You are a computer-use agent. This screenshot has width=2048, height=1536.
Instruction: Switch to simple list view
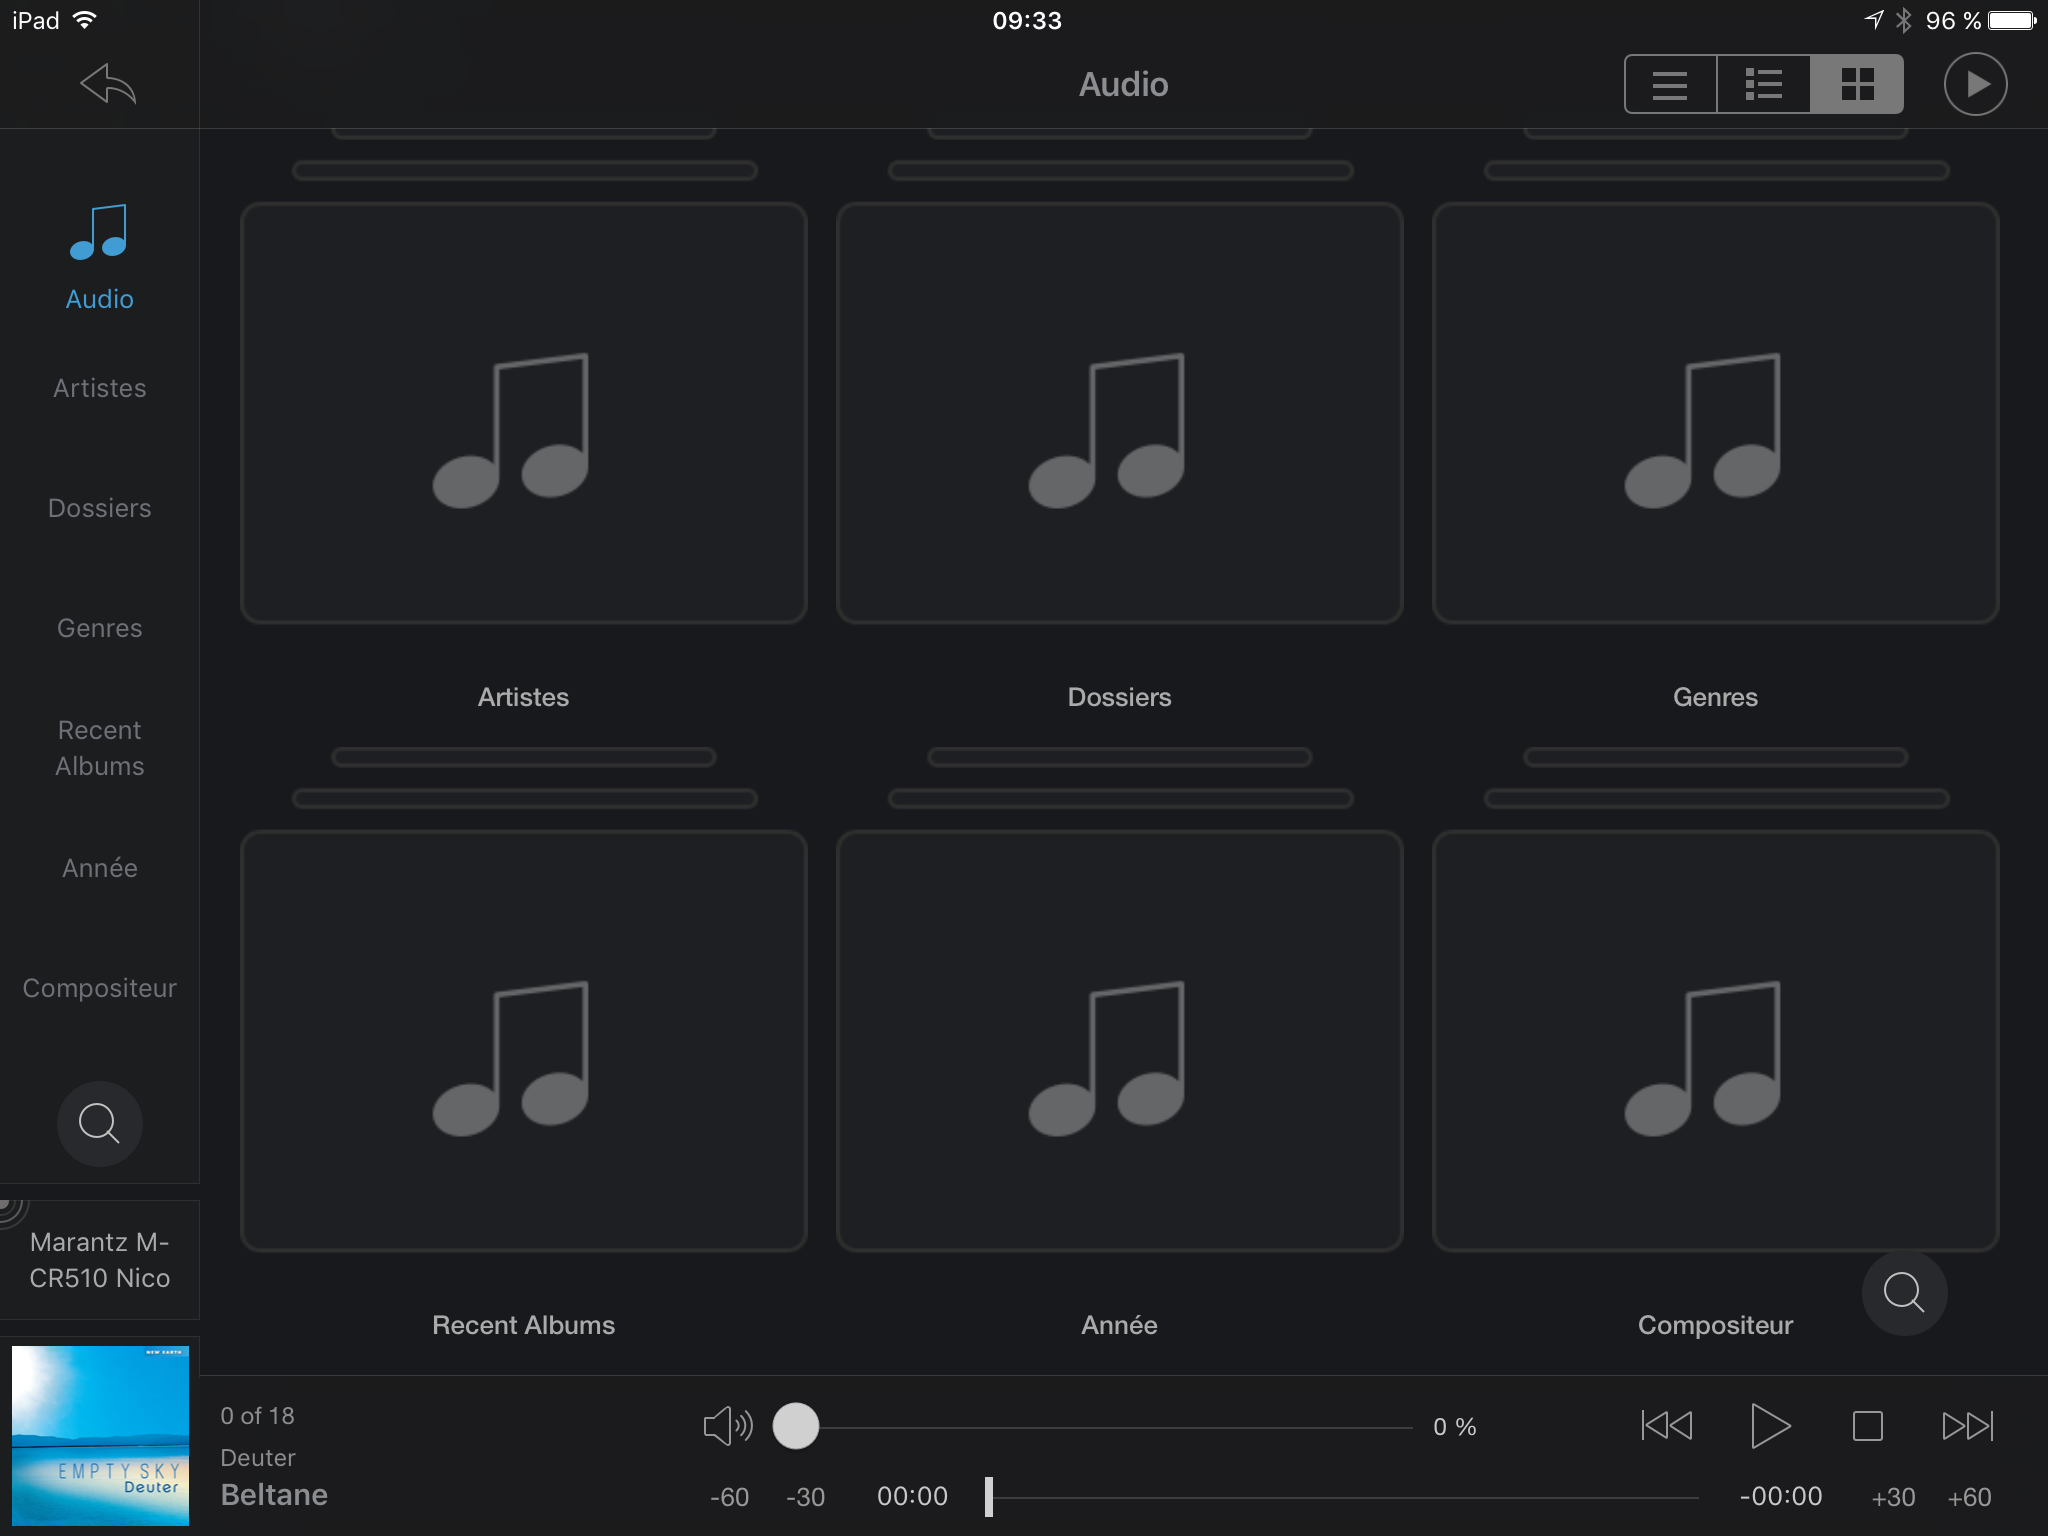tap(1669, 84)
